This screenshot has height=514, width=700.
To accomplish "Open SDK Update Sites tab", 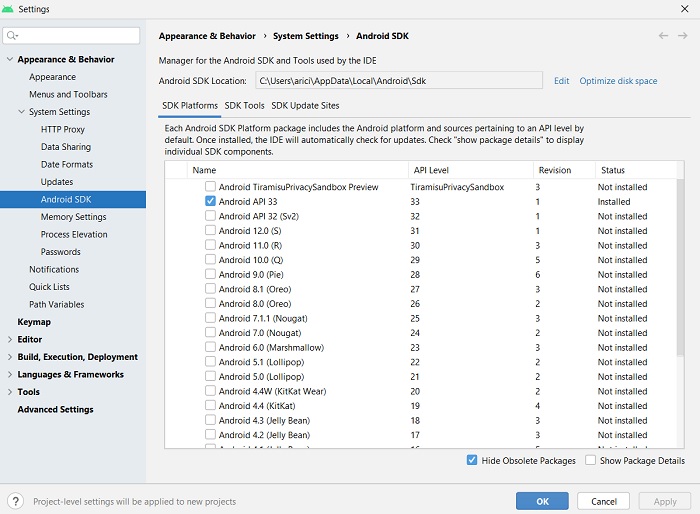I will tap(305, 106).
